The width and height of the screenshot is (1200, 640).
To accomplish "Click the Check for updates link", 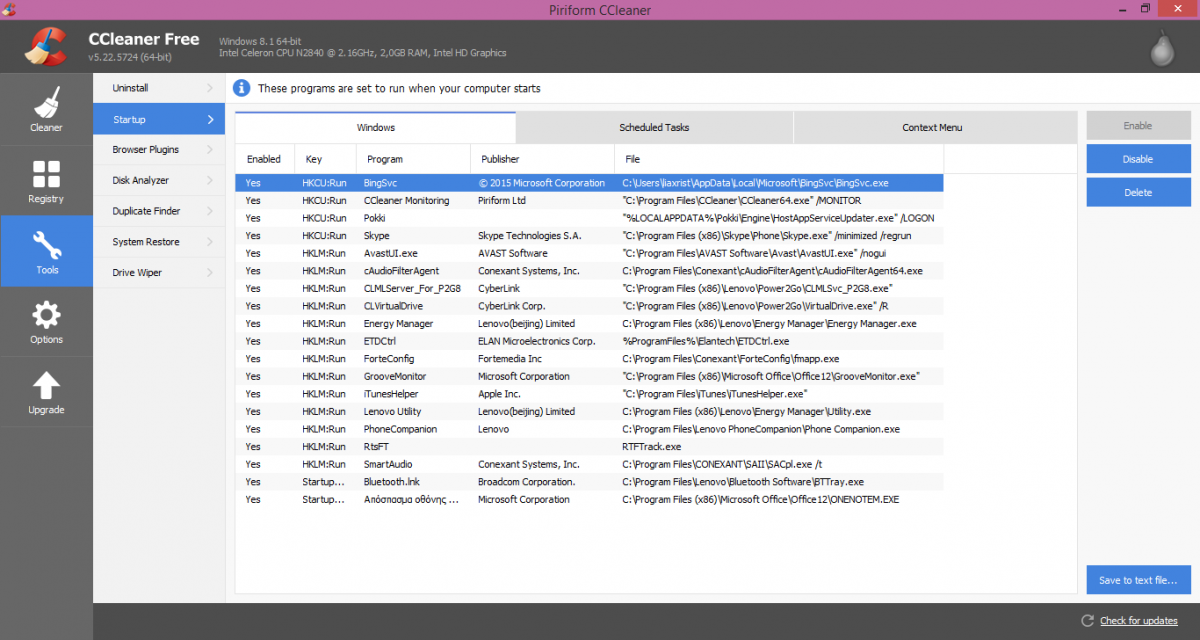I will pos(1138,621).
